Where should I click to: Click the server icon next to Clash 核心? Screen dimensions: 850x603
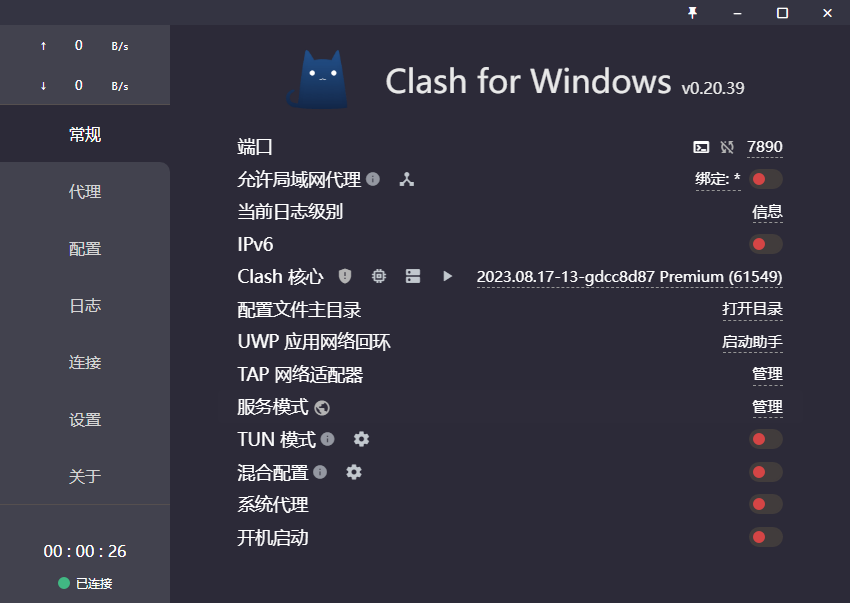(x=413, y=277)
